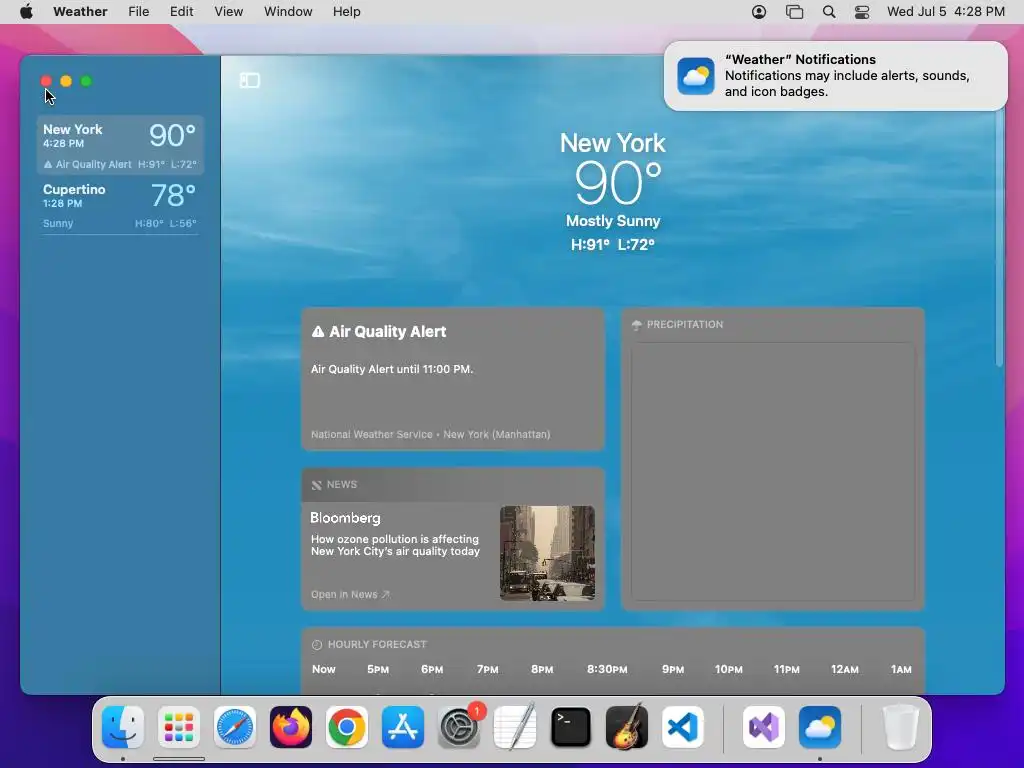Click the main view vertical scrollbar

click(x=999, y=238)
